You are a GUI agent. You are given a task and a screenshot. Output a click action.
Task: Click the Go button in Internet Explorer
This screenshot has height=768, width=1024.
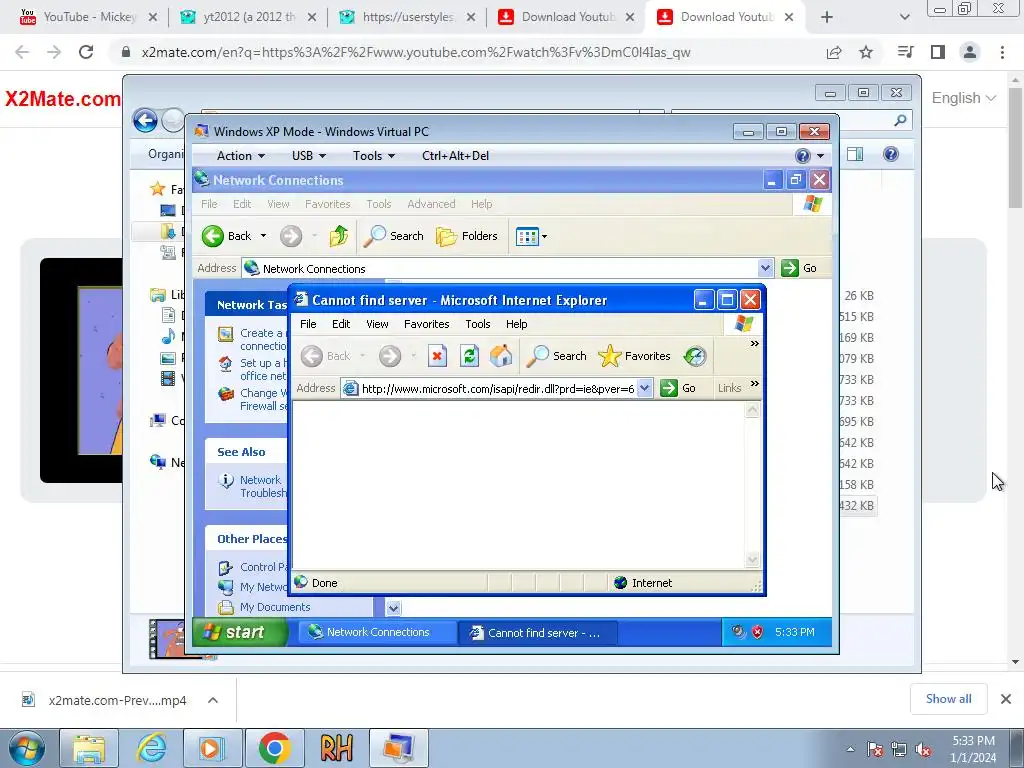pyautogui.click(x=678, y=388)
